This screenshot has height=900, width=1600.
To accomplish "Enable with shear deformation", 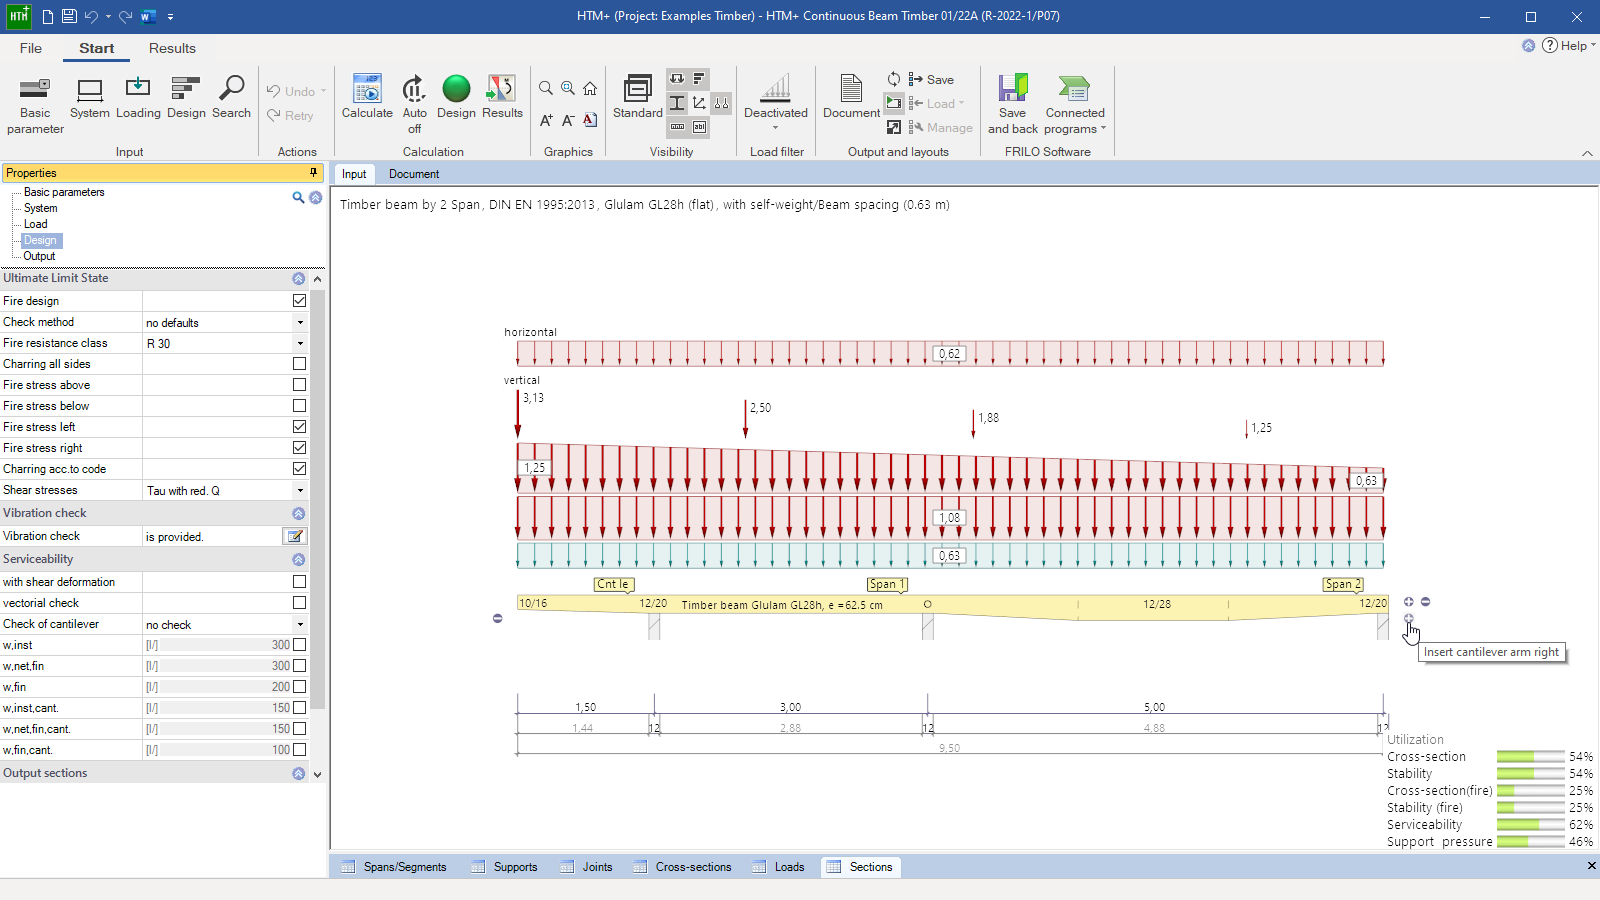I will pos(299,582).
